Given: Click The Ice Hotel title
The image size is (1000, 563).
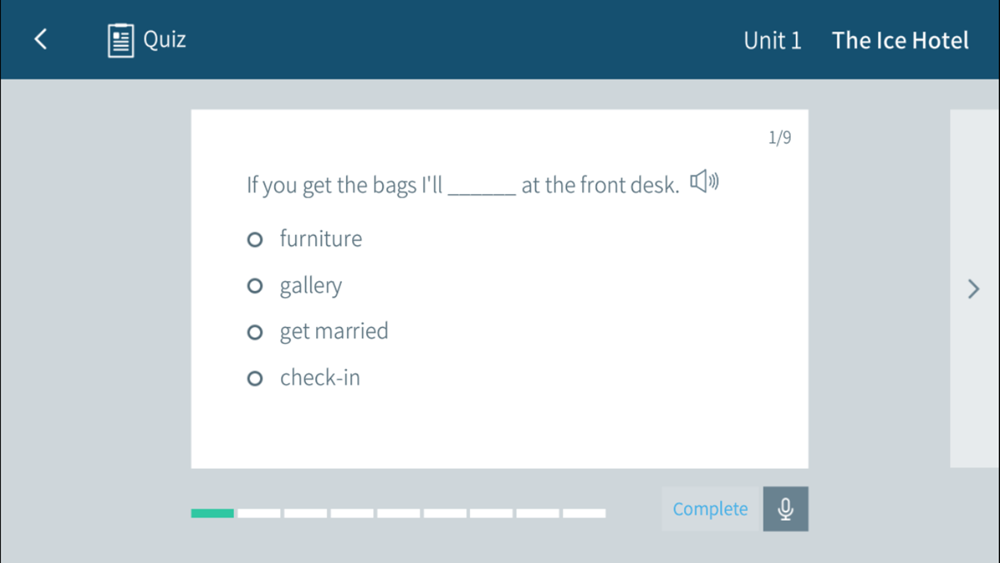Looking at the screenshot, I should 900,41.
